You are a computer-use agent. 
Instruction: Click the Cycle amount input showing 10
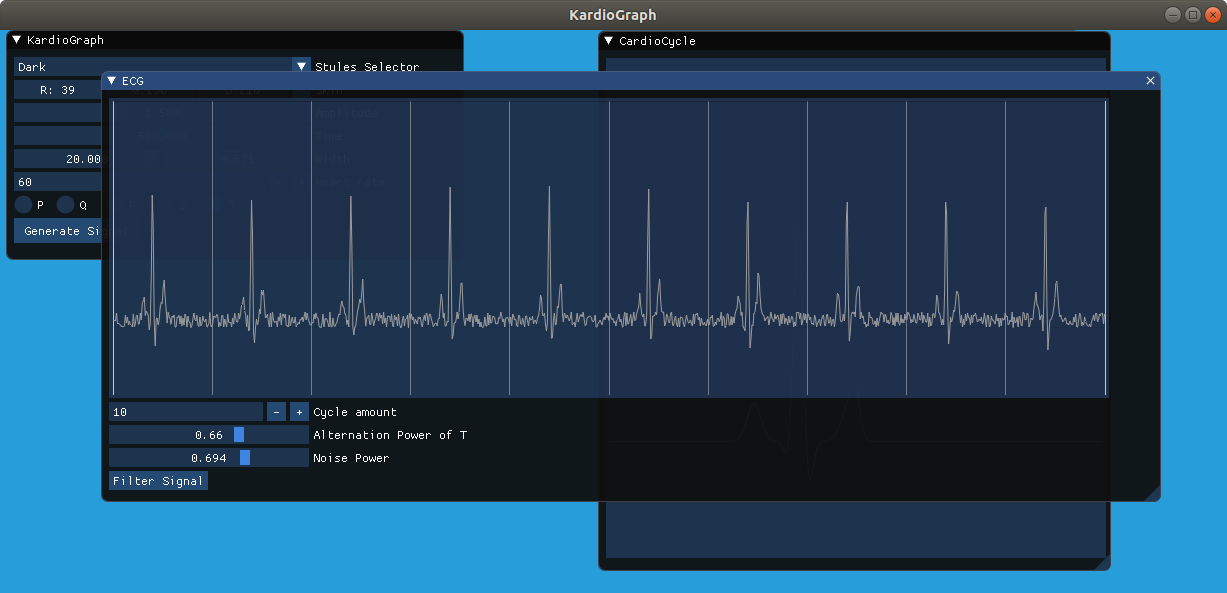pos(185,411)
